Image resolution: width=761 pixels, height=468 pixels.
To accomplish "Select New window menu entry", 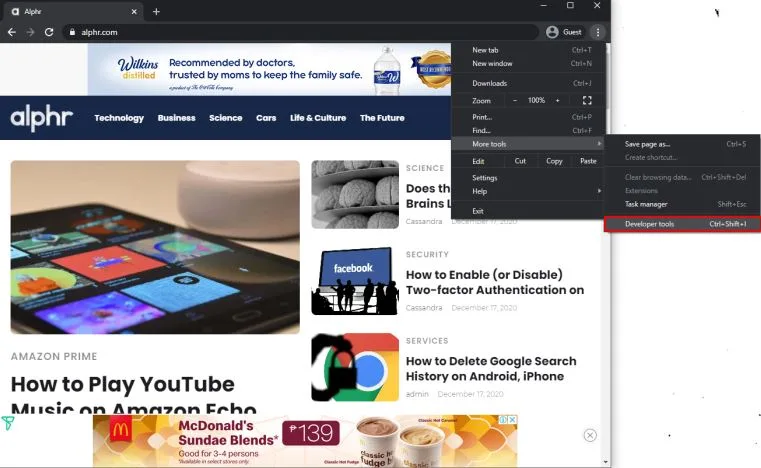I will (x=529, y=64).
